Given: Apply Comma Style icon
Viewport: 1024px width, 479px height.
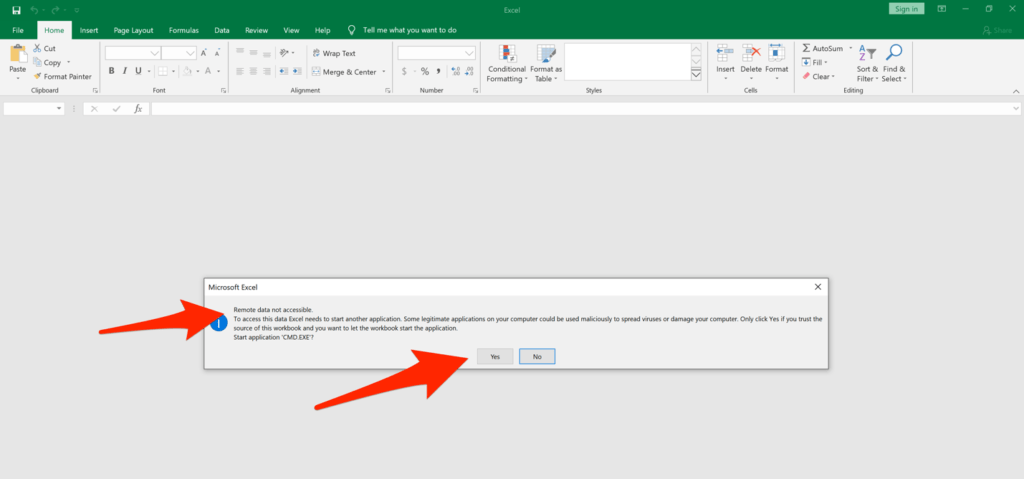Looking at the screenshot, I should [x=438, y=71].
